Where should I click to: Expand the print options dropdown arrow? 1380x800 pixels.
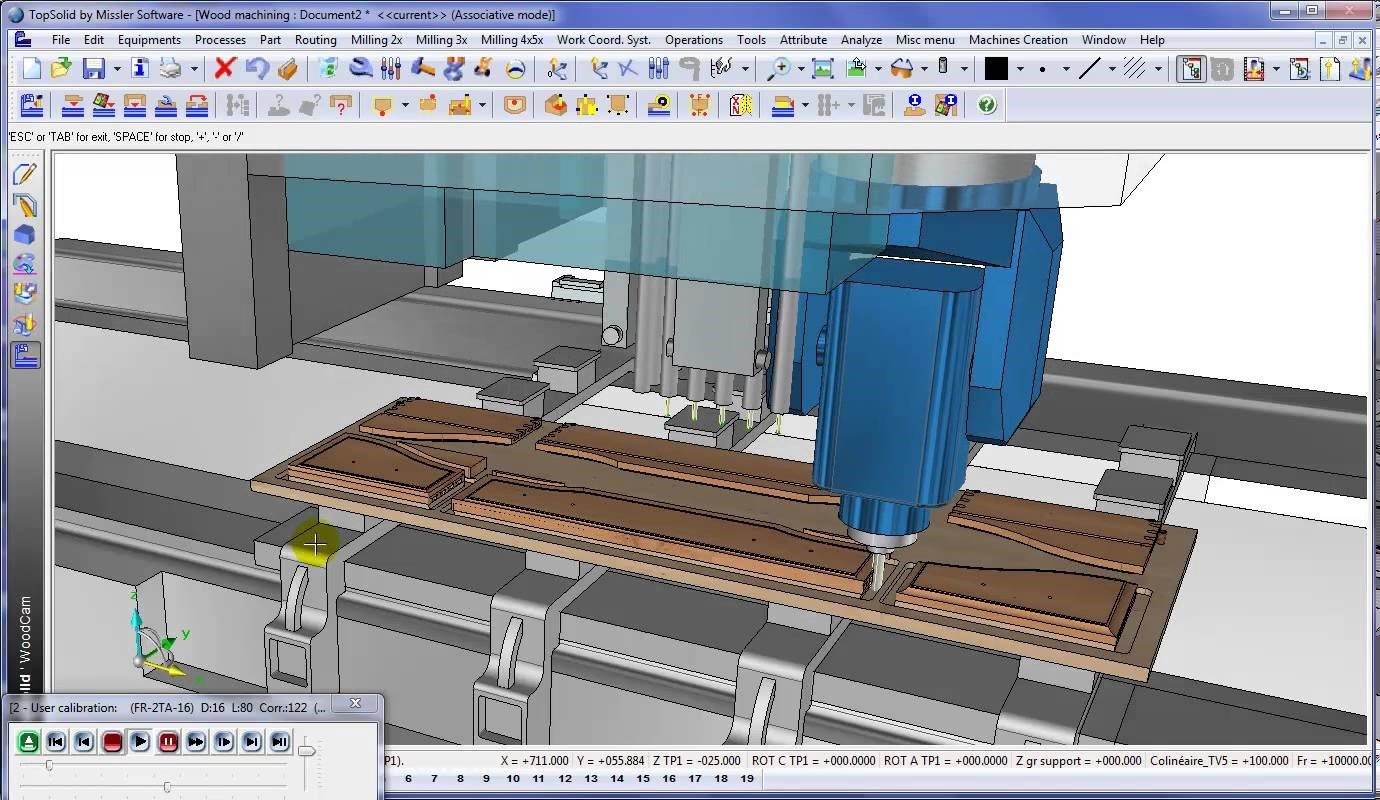pos(194,69)
